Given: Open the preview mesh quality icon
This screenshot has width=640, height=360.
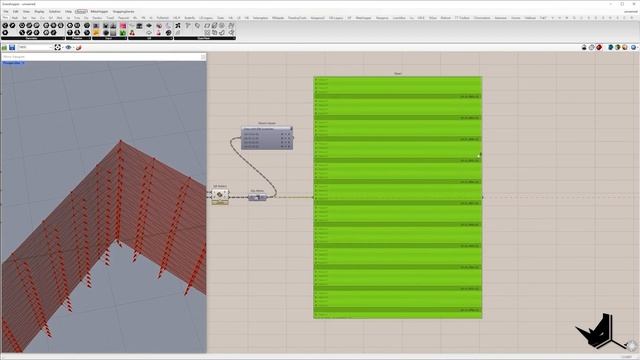Looking at the screenshot, I should click(625, 48).
